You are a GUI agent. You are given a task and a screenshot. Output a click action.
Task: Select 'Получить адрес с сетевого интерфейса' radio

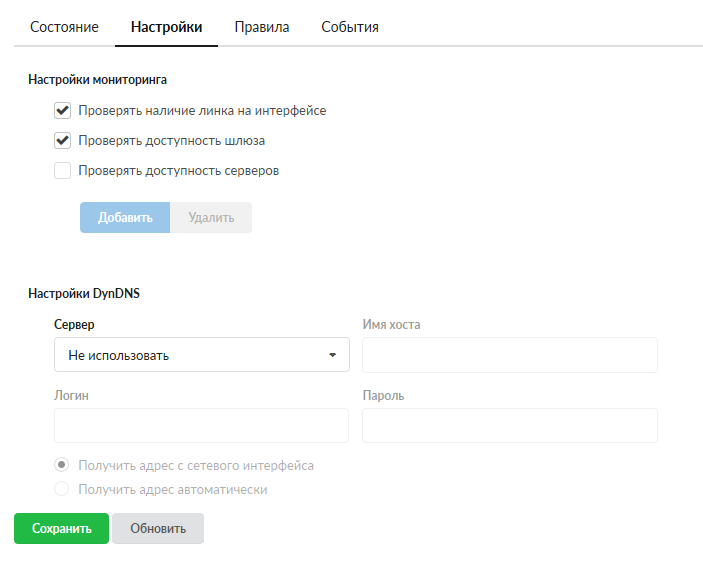(x=62, y=466)
